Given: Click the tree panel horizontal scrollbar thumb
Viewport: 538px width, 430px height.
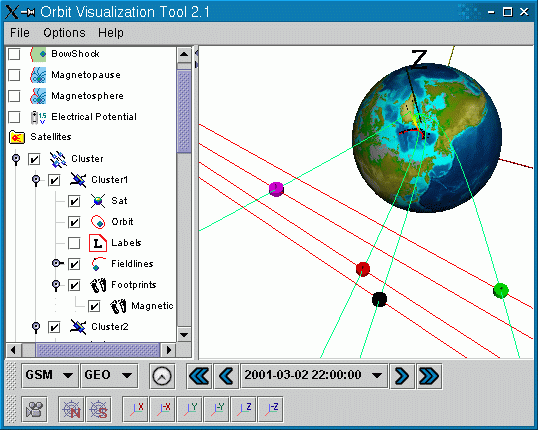Looking at the screenshot, I should pyautogui.click(x=97, y=350).
